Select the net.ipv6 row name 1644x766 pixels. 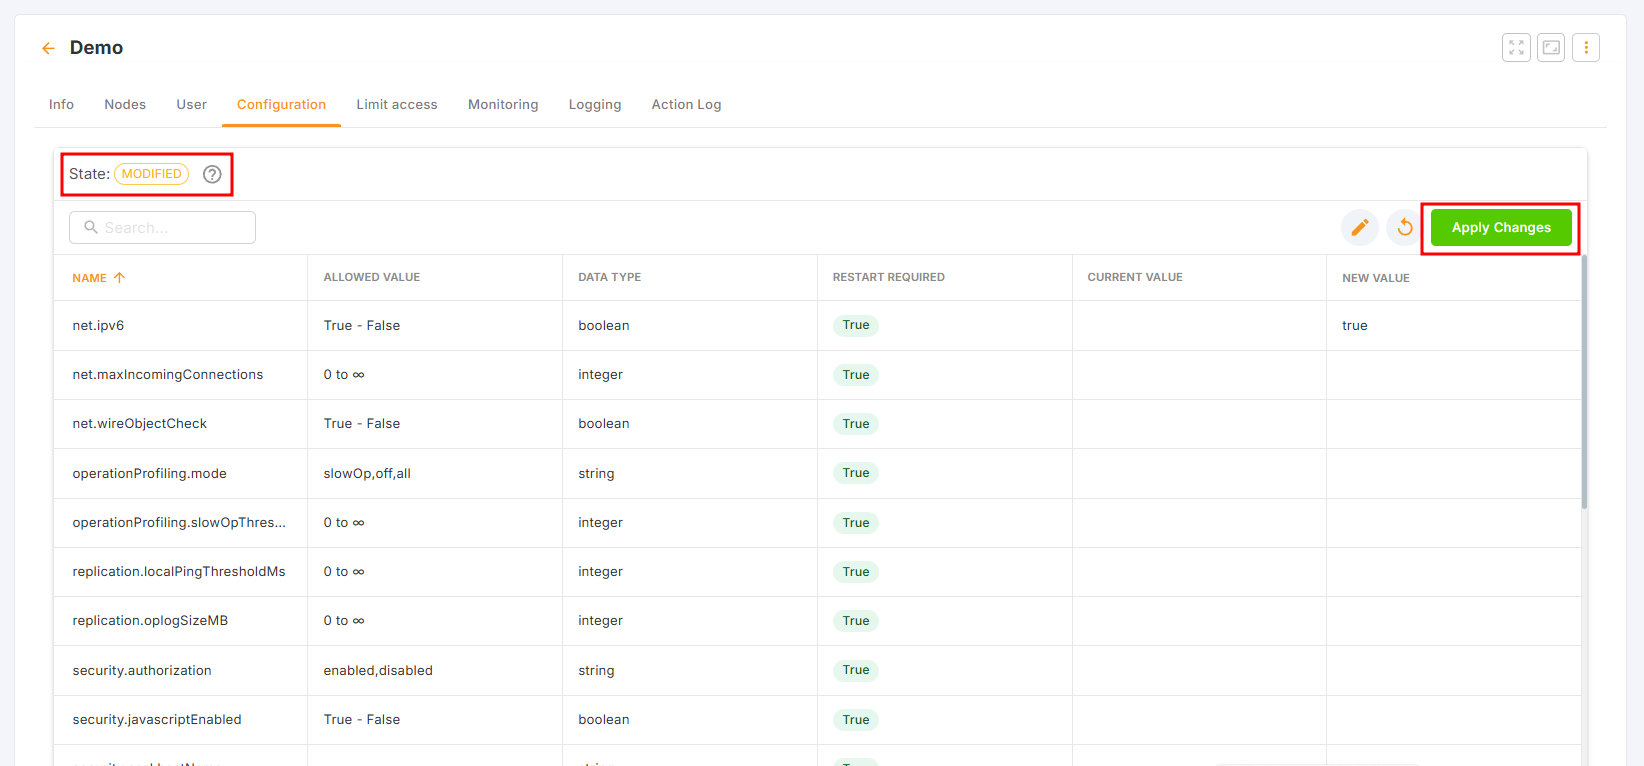click(98, 326)
